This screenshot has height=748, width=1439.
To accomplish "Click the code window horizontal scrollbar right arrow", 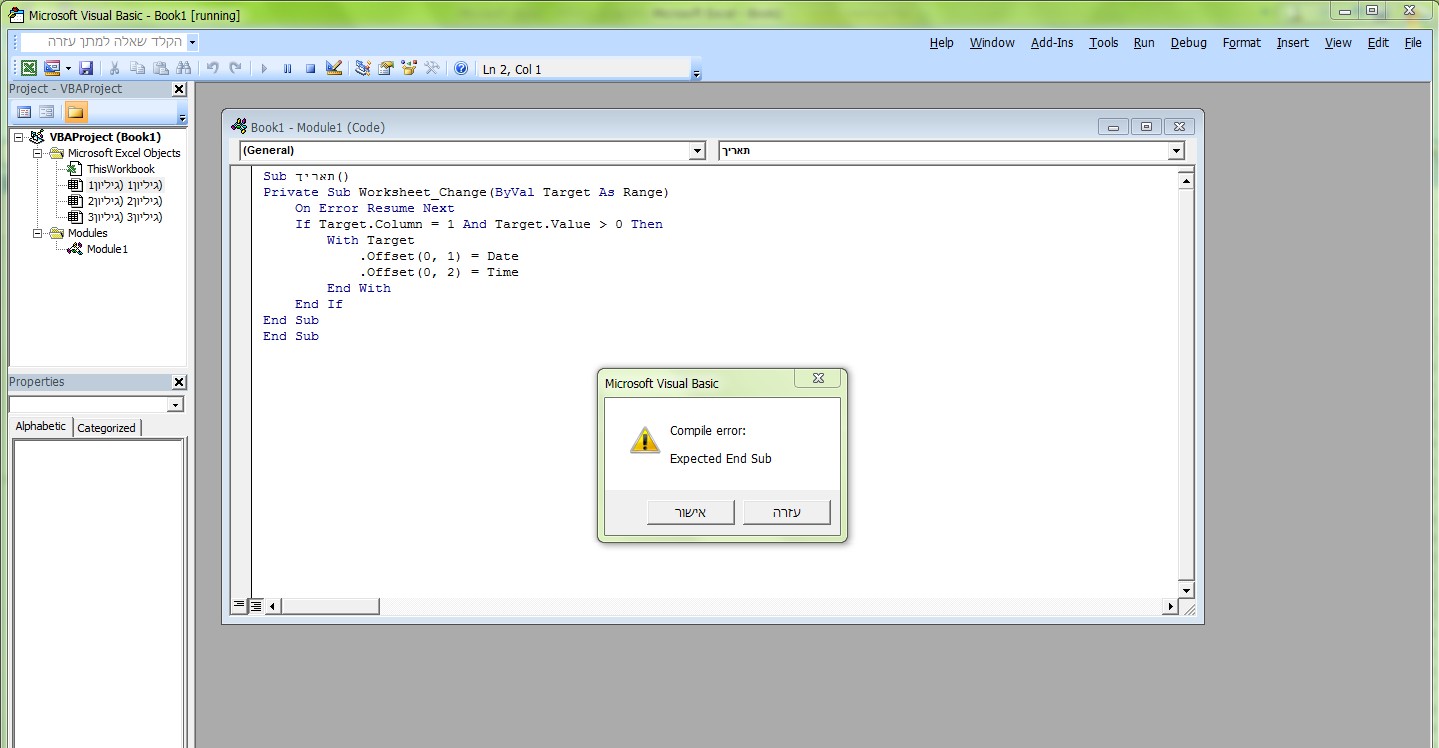I will 1170,606.
